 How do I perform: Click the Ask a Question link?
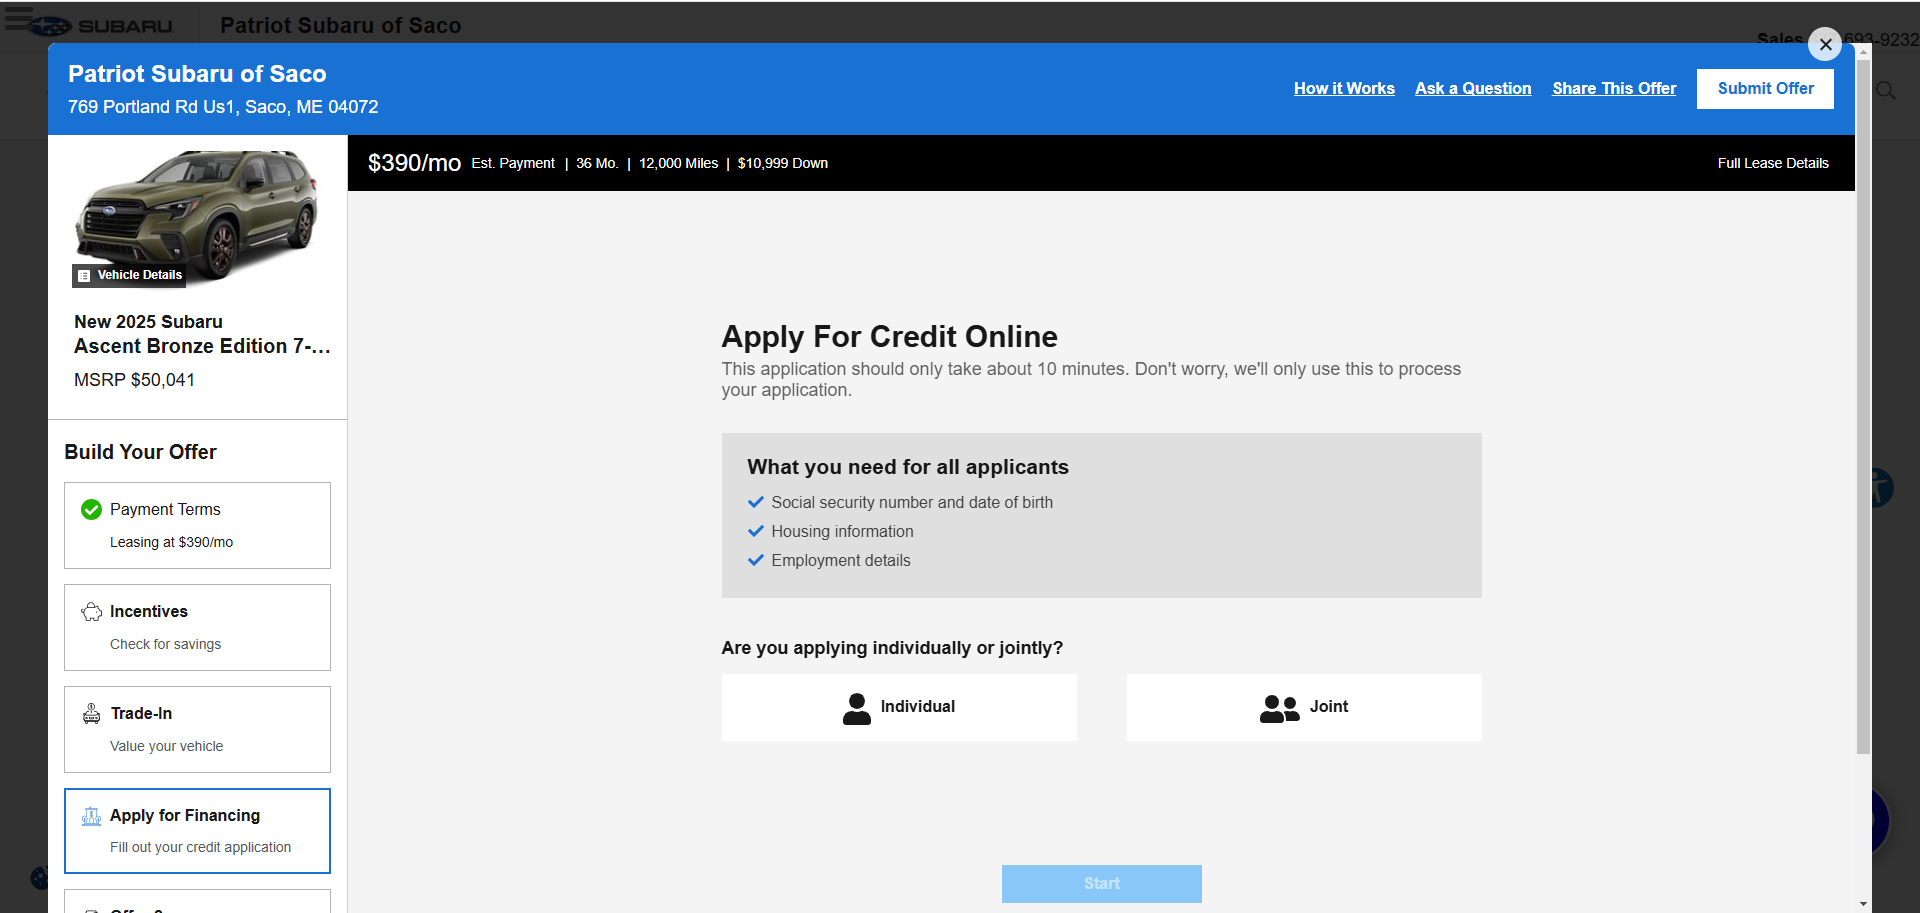1473,88
